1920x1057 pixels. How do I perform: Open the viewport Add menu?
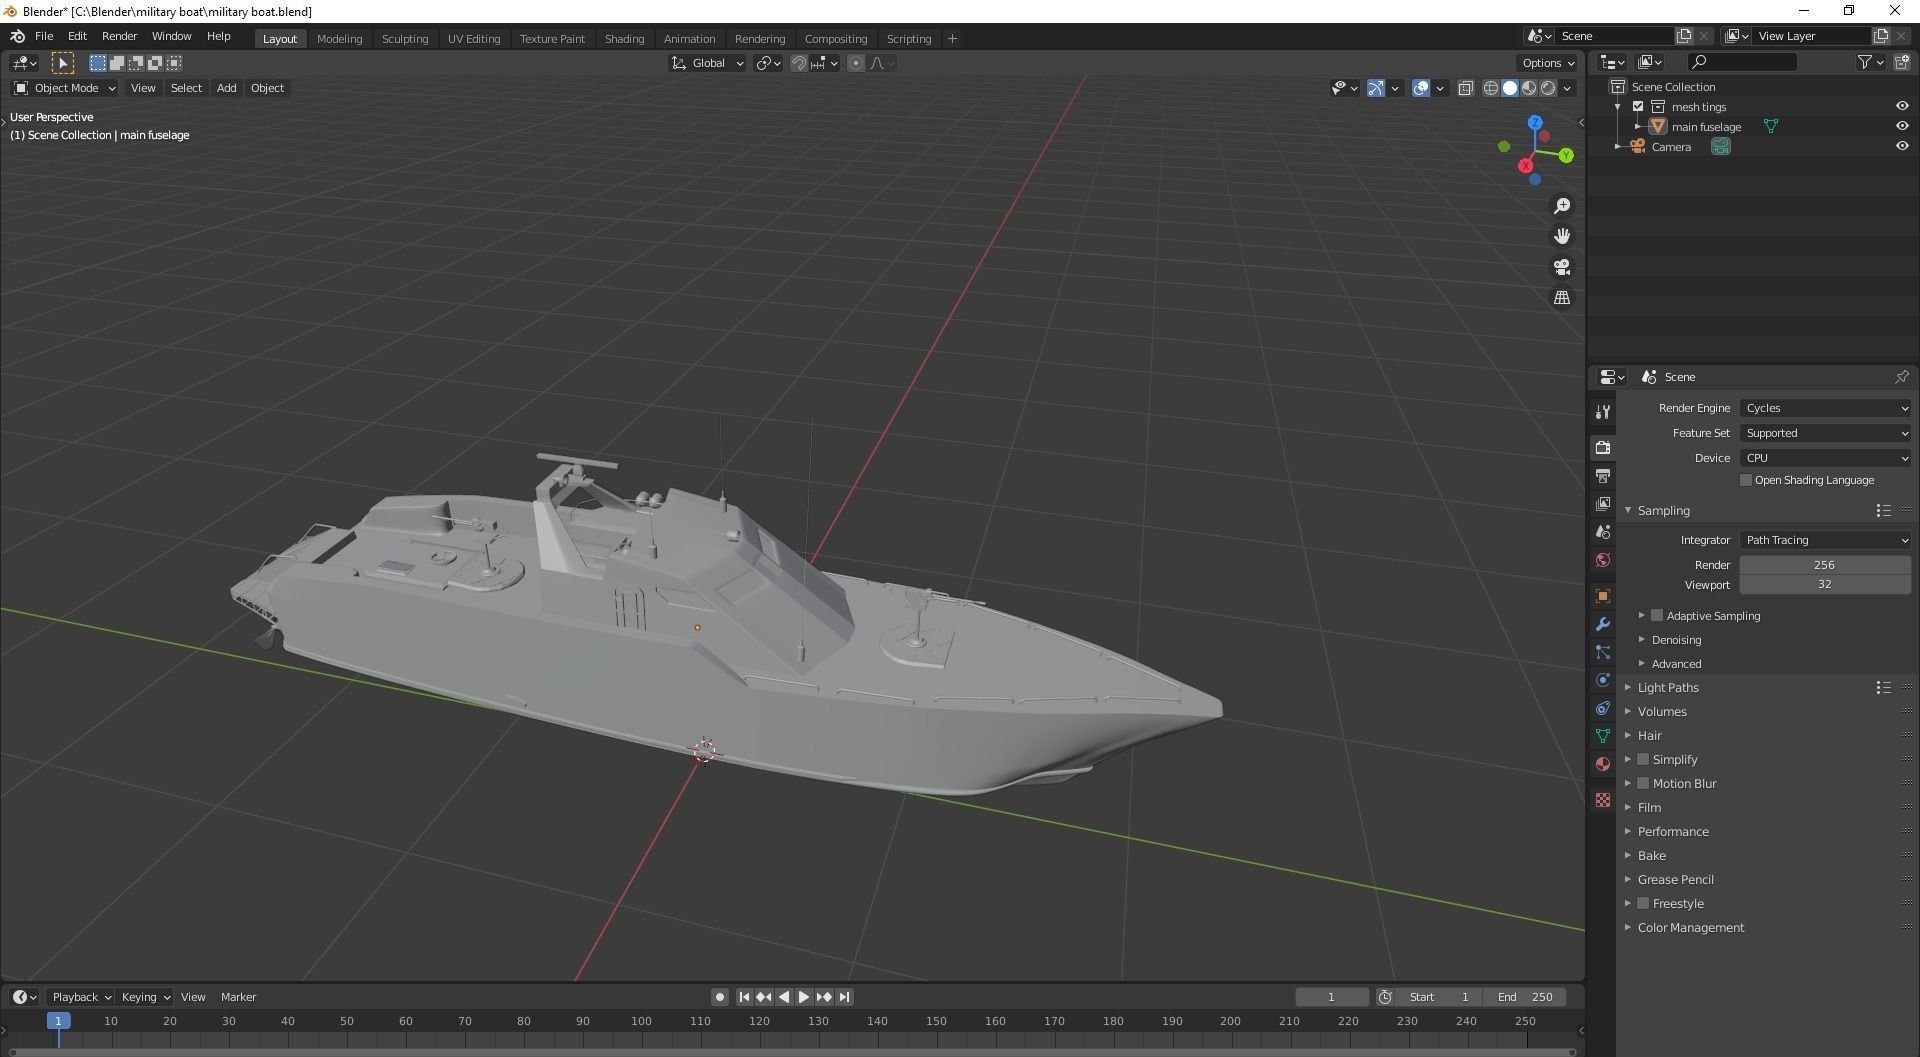pos(227,88)
